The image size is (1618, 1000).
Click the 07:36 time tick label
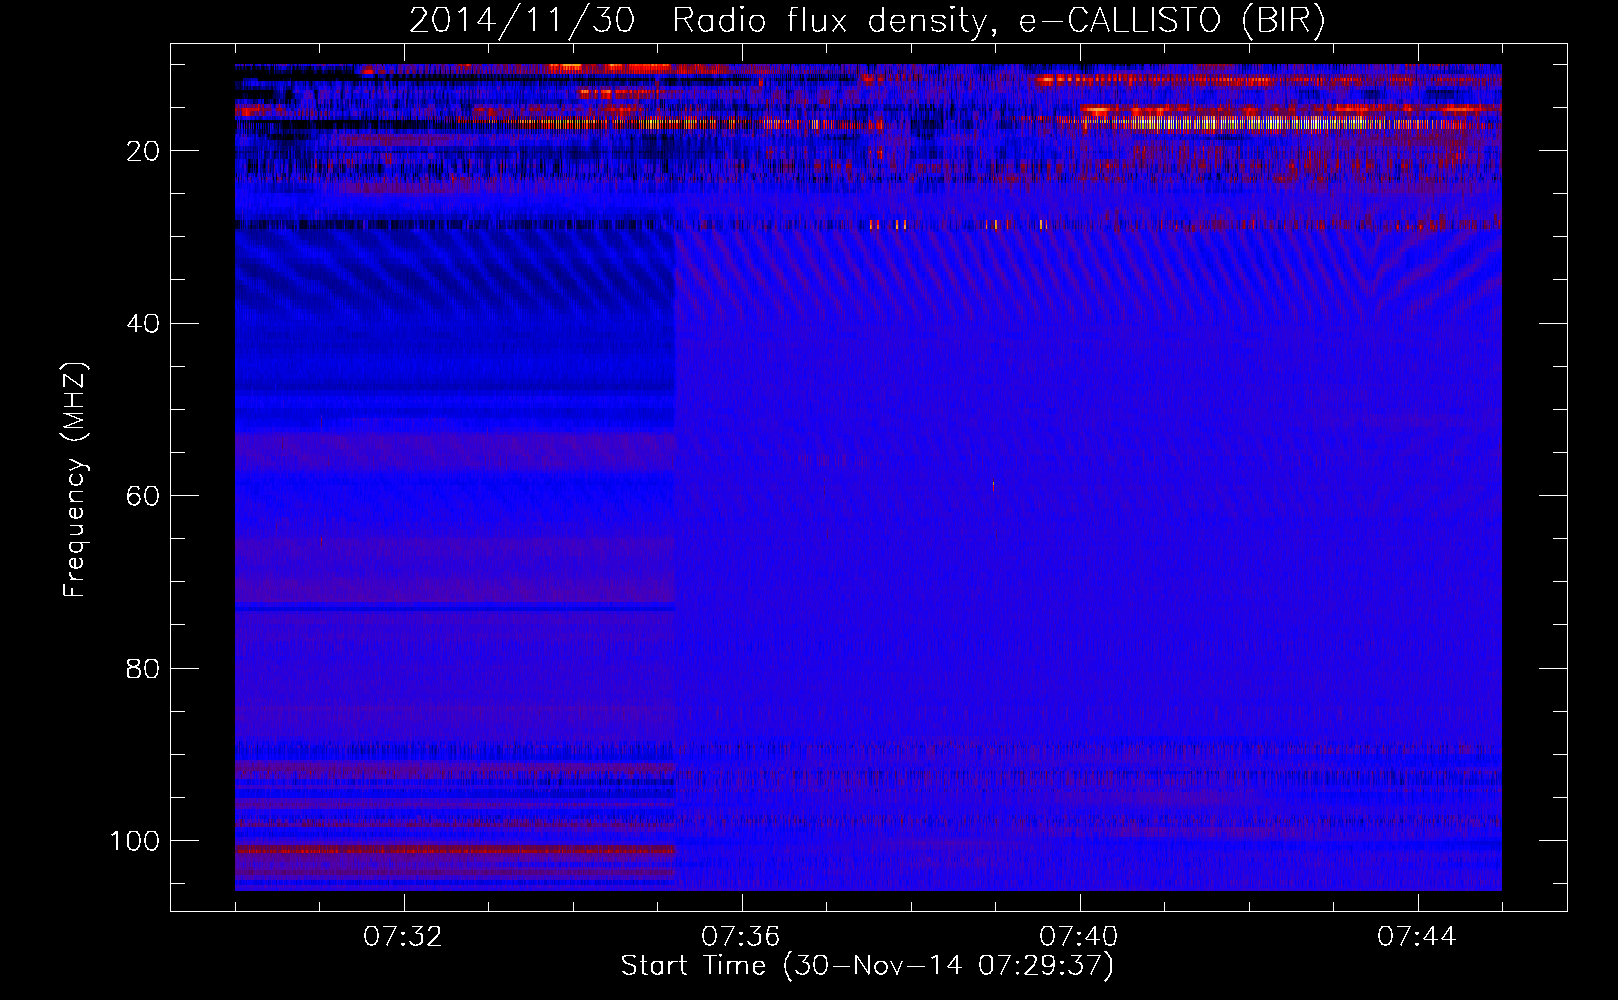(741, 936)
